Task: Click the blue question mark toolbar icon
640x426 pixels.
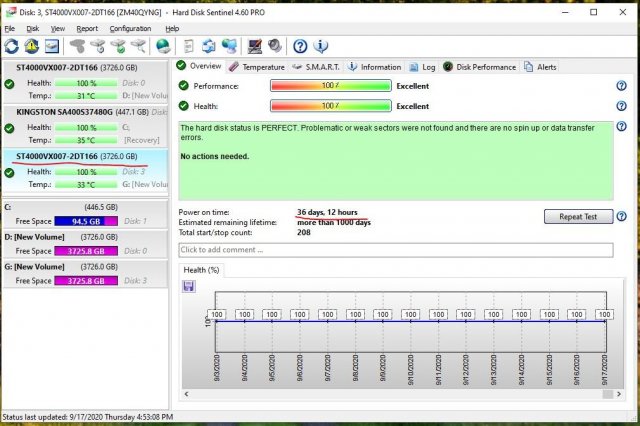Action: click(300, 46)
